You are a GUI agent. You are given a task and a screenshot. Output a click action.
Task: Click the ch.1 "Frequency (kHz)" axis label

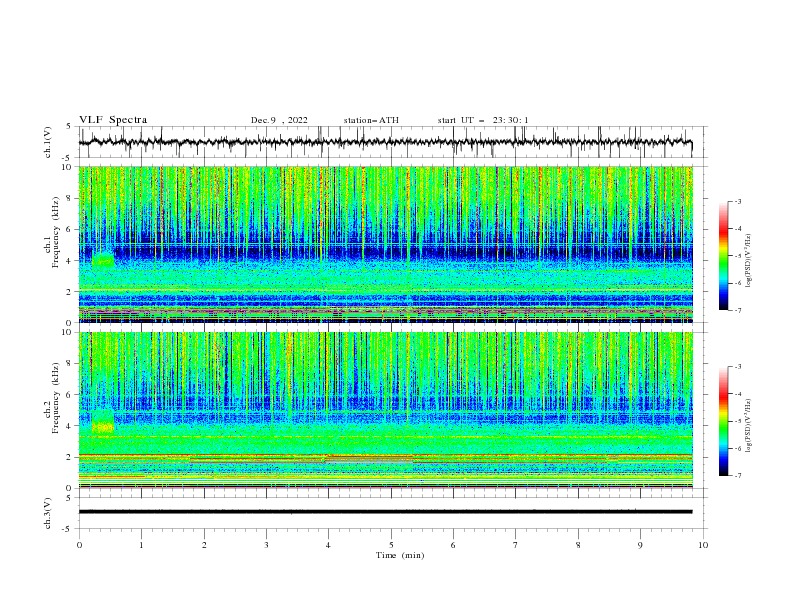[56, 233]
